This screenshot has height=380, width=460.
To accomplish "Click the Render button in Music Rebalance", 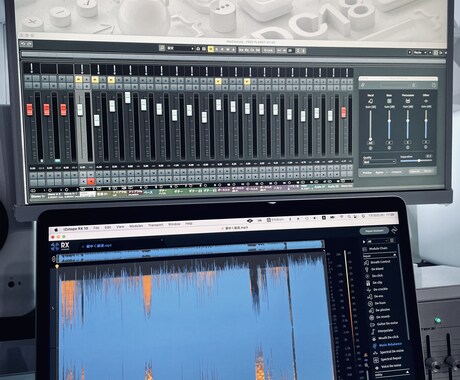I will tap(428, 171).
